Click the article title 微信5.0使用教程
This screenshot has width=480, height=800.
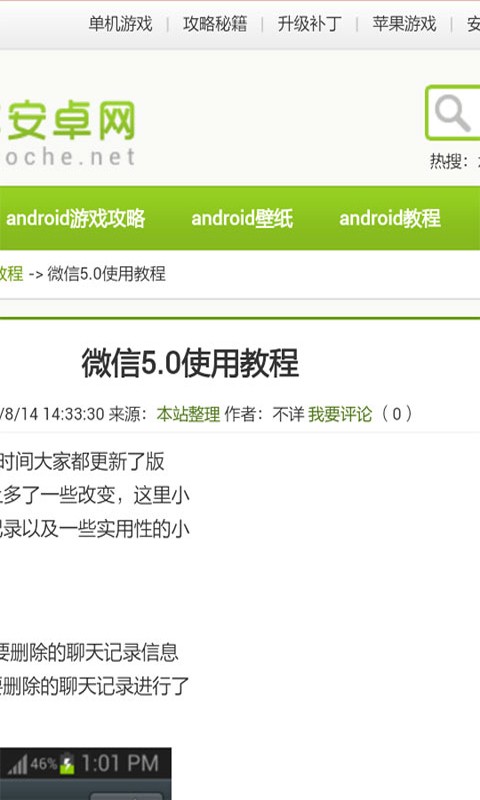point(190,363)
